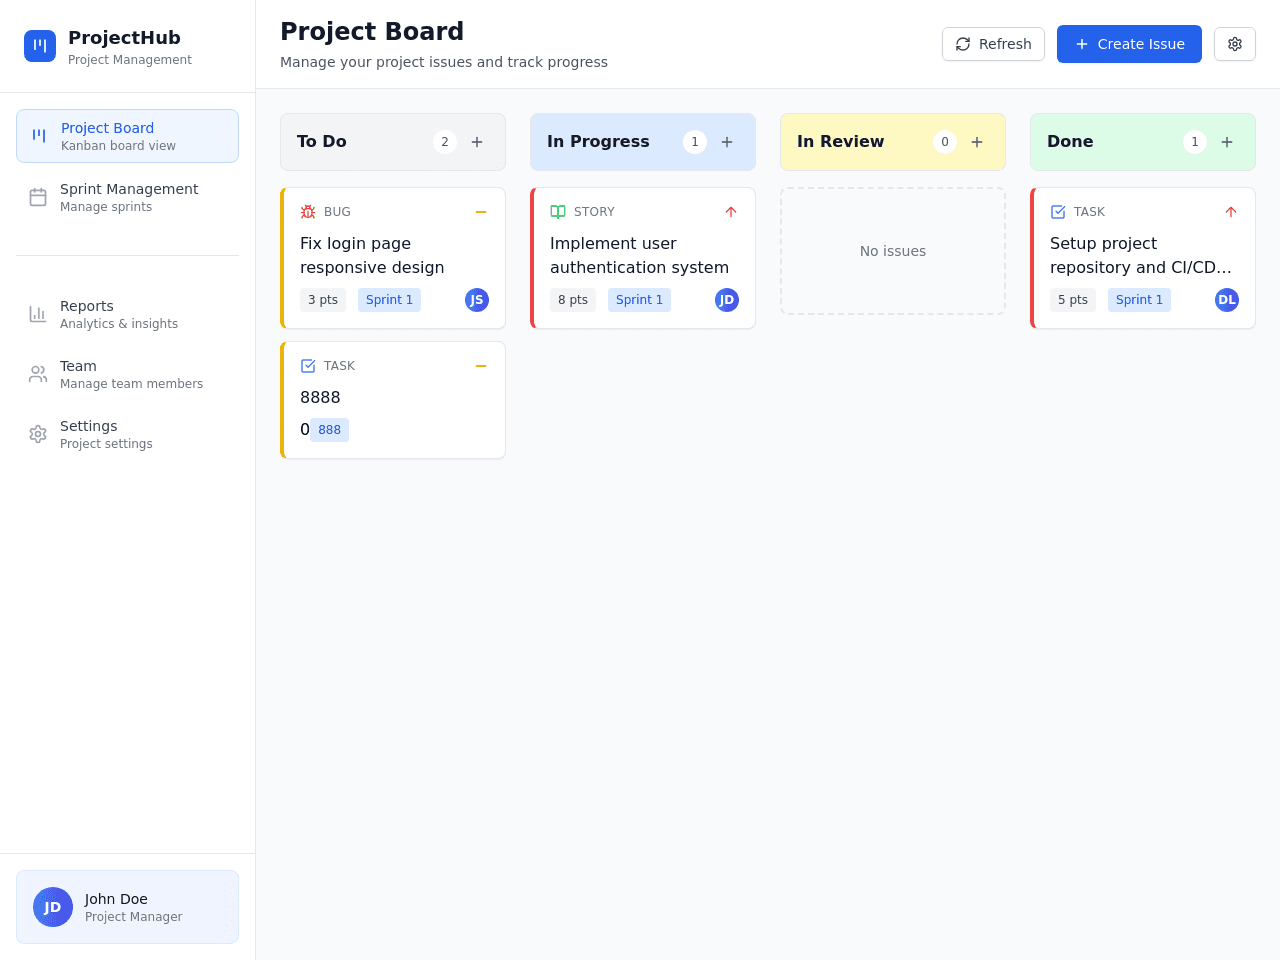Go to Reports analytics page
Viewport: 1280px width, 960px height.
click(127, 314)
